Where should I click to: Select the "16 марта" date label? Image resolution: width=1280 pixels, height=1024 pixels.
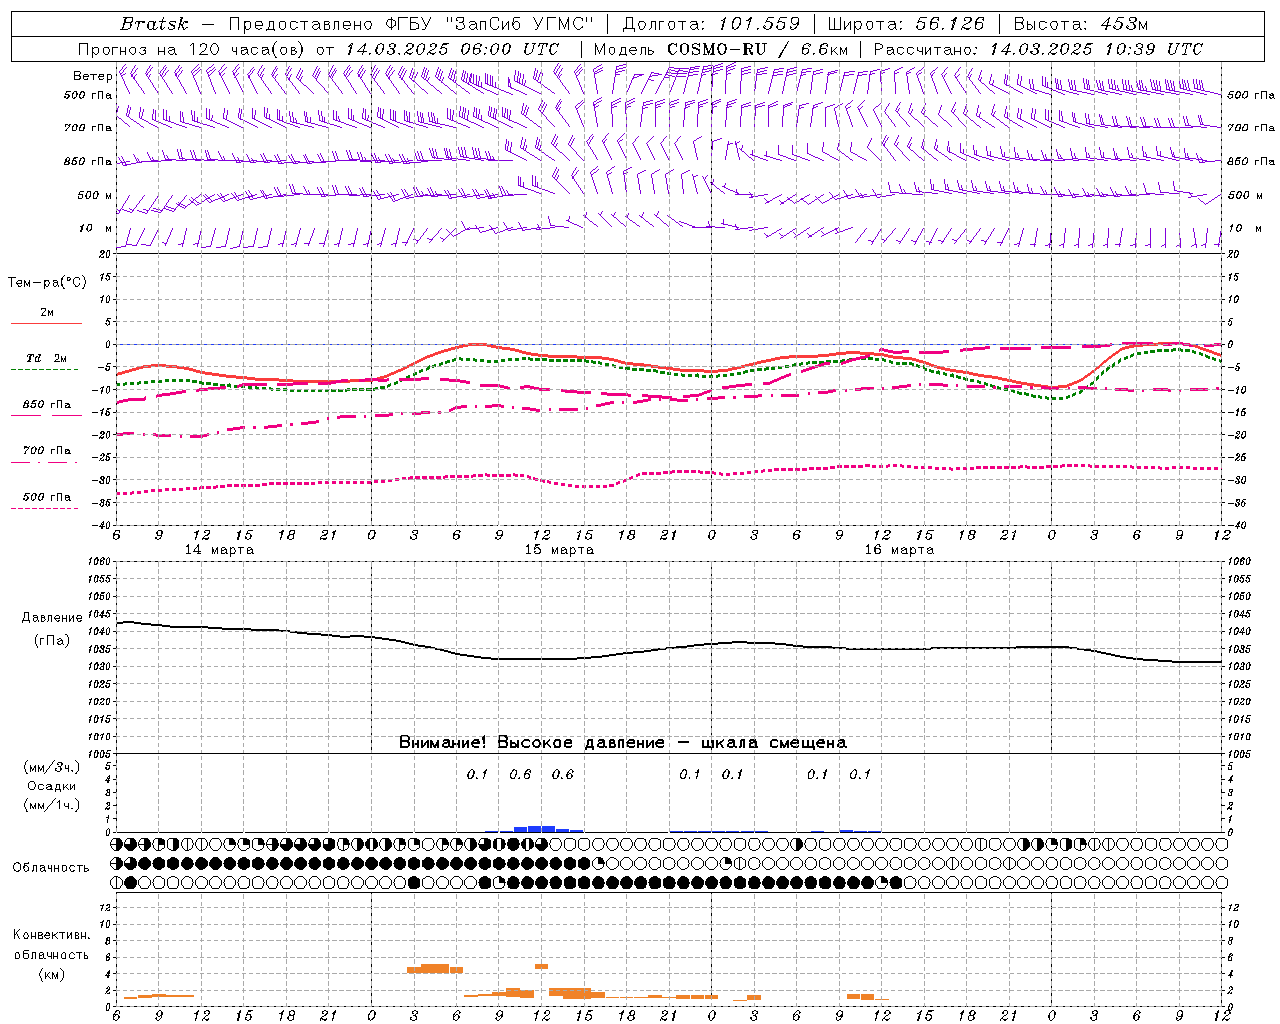(899, 550)
